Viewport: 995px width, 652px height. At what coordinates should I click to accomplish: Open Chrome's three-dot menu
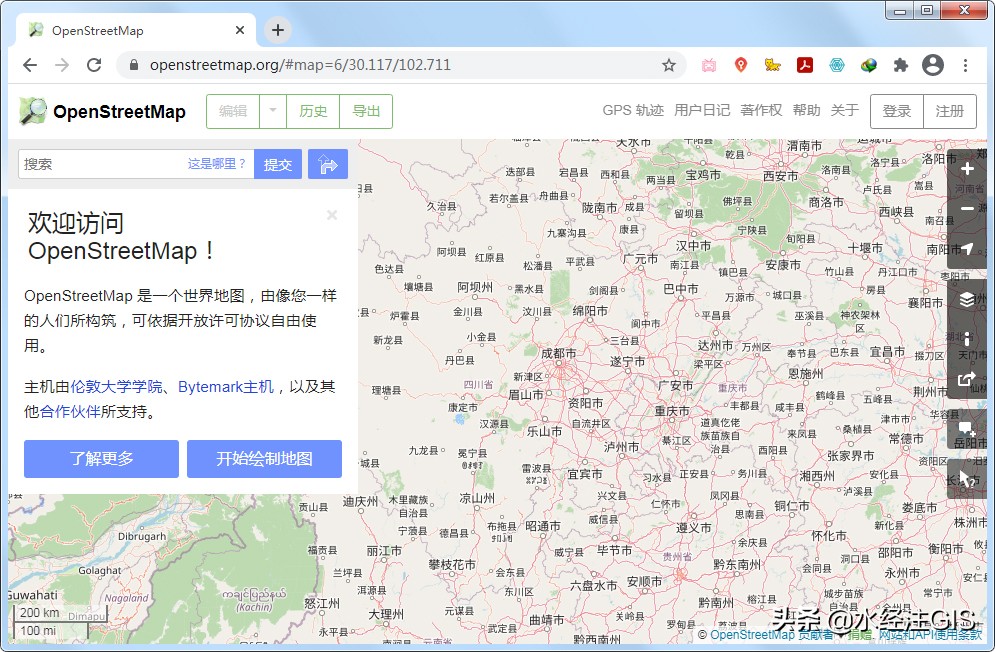point(965,65)
